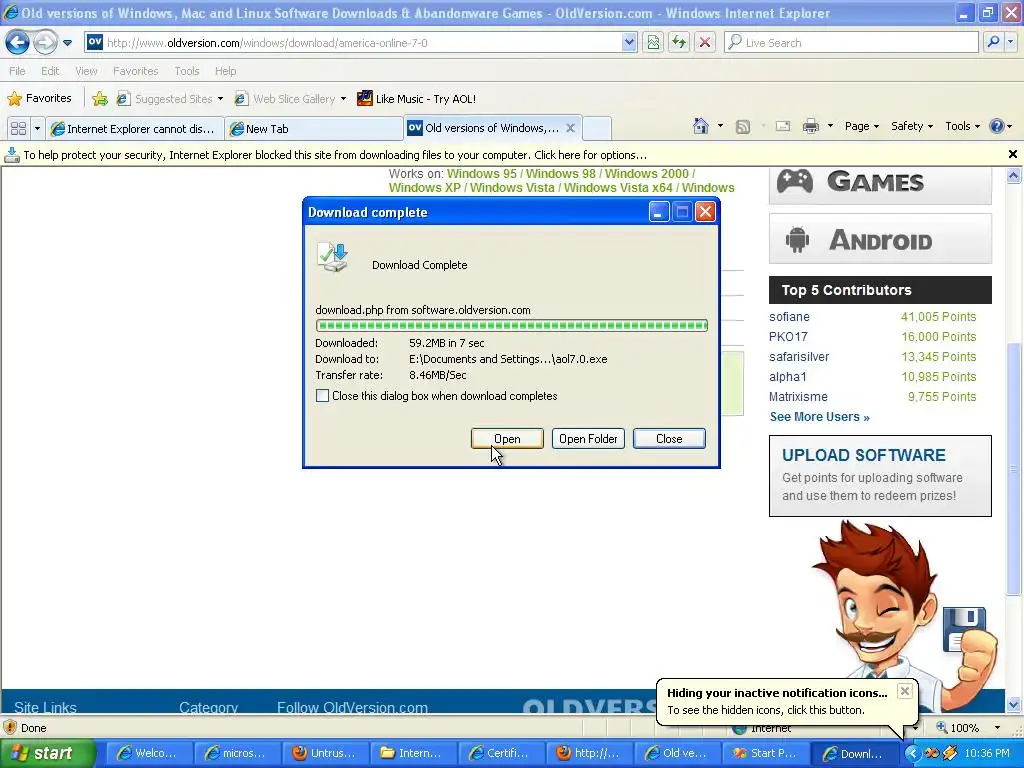
Task: Open a blank new tab button
Action: coord(596,129)
